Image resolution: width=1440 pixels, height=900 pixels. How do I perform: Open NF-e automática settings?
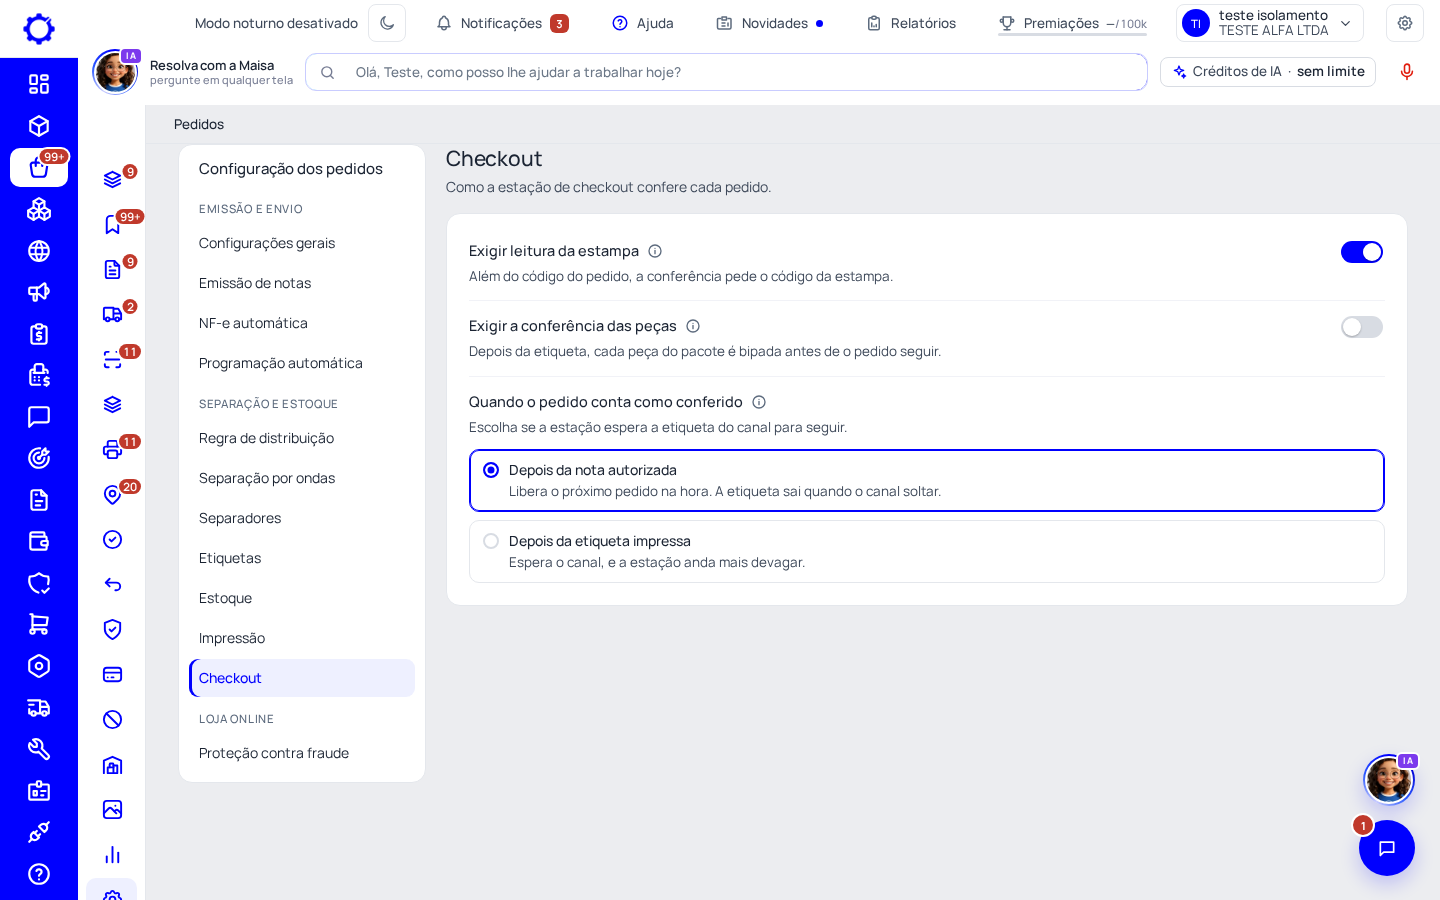tap(302, 323)
